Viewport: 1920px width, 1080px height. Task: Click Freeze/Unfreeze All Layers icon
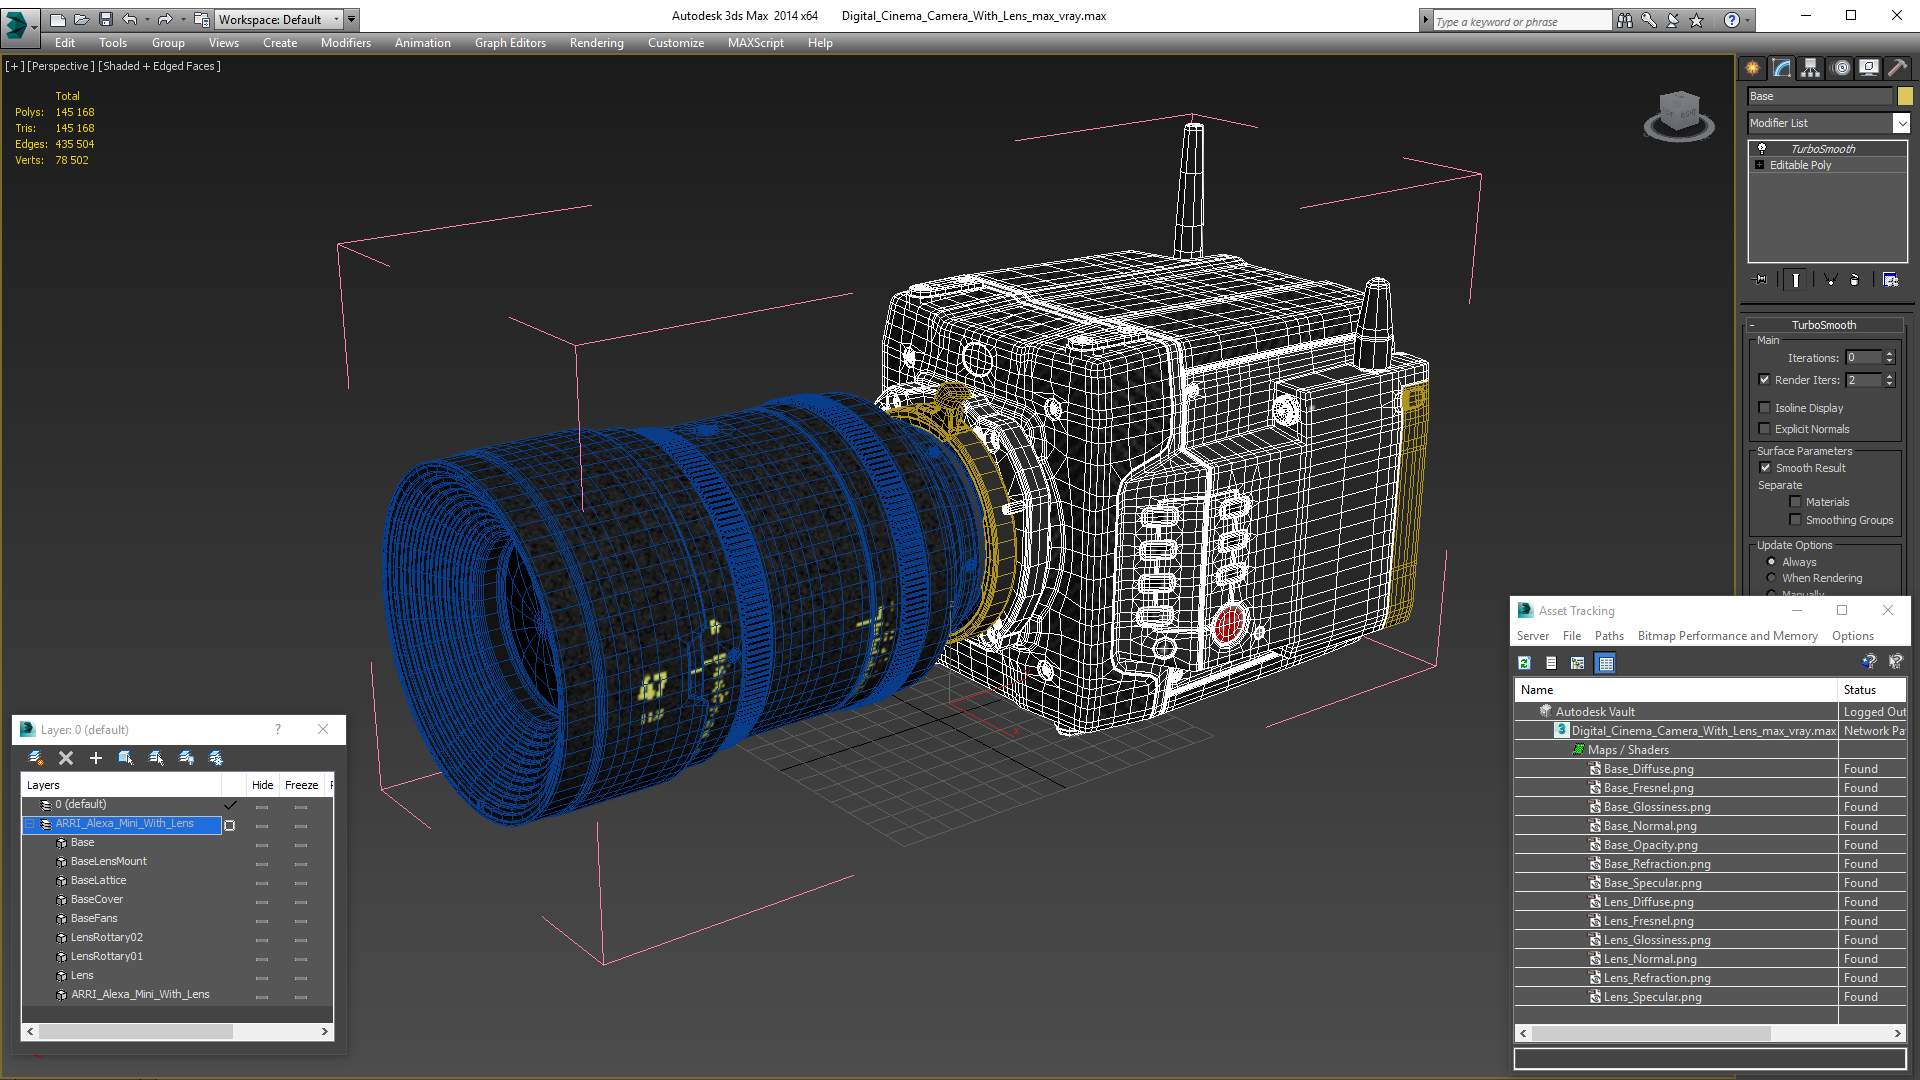tap(216, 758)
